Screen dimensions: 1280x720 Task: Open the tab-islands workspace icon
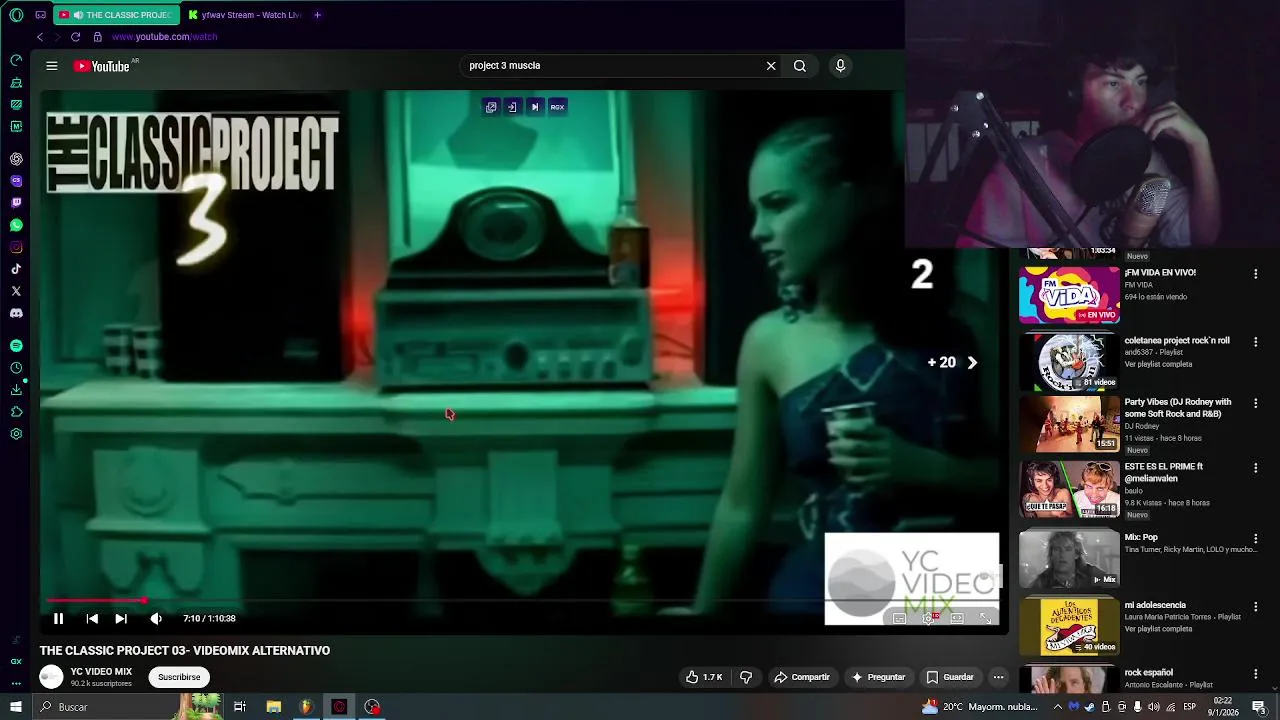tap(40, 15)
